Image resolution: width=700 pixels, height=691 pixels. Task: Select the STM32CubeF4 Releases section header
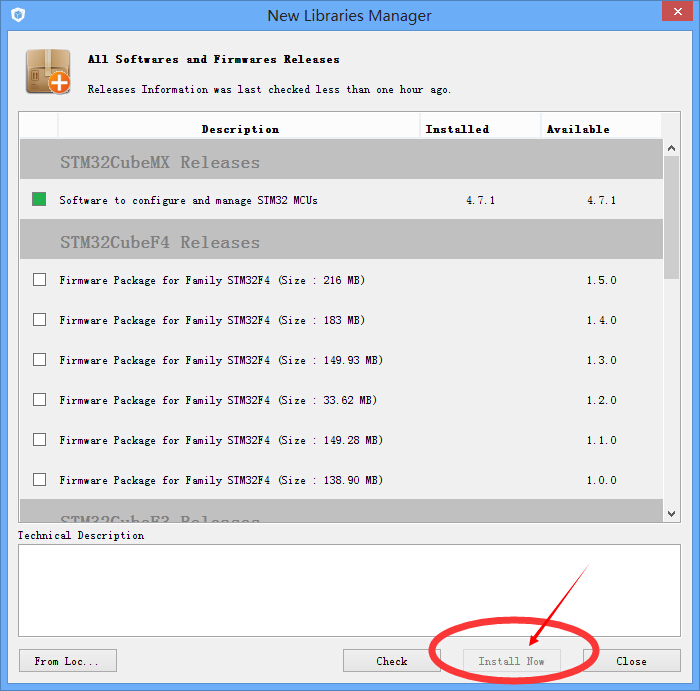pos(342,239)
